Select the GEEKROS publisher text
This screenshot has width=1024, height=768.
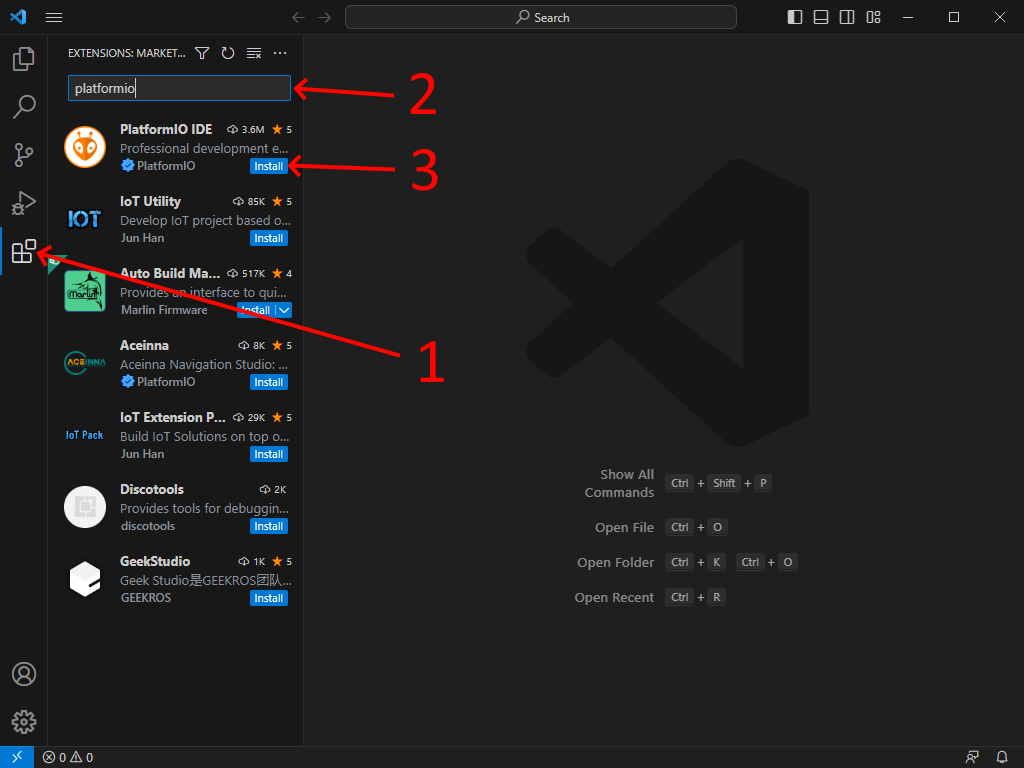(146, 598)
